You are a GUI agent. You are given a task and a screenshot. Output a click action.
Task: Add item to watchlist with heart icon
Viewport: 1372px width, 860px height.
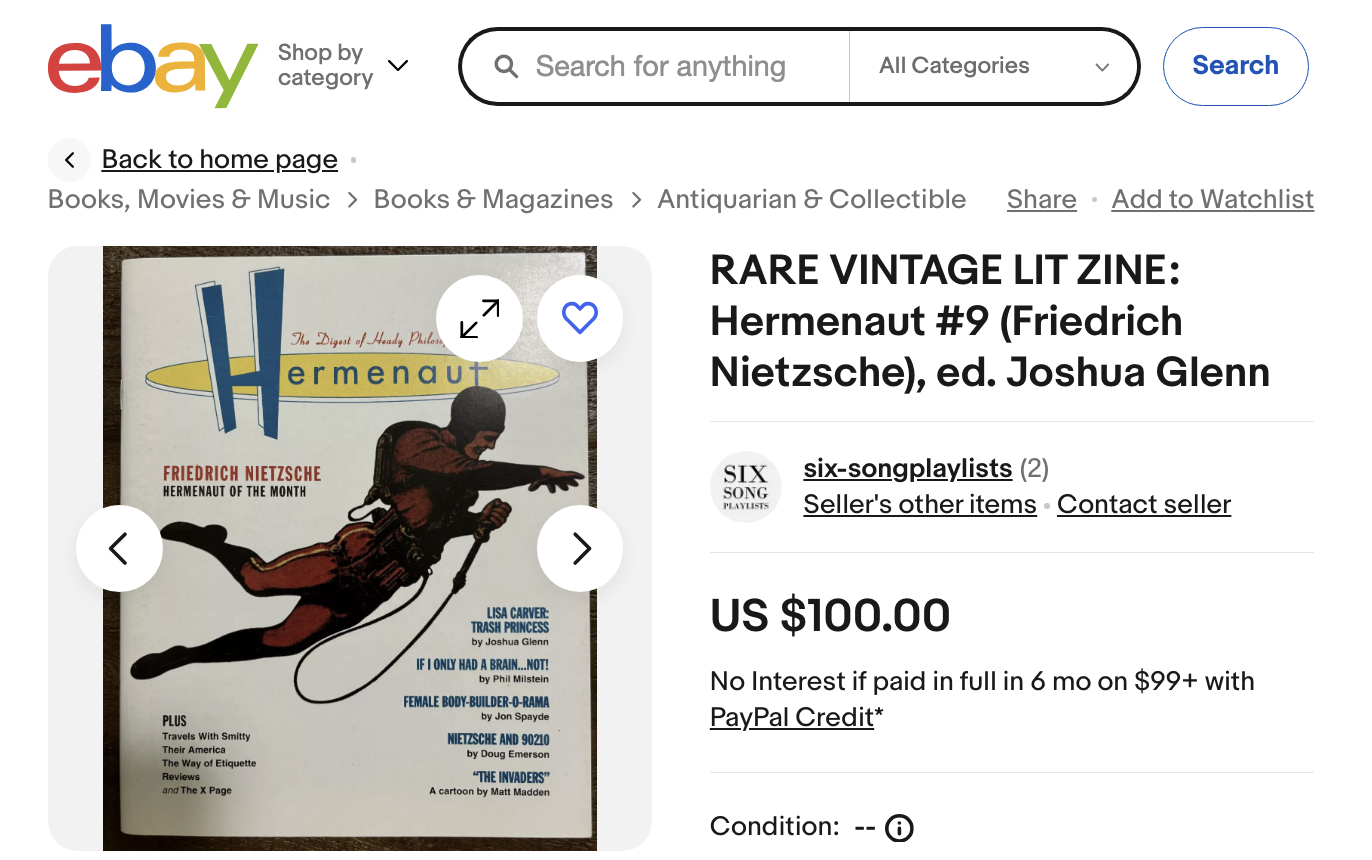[580, 318]
